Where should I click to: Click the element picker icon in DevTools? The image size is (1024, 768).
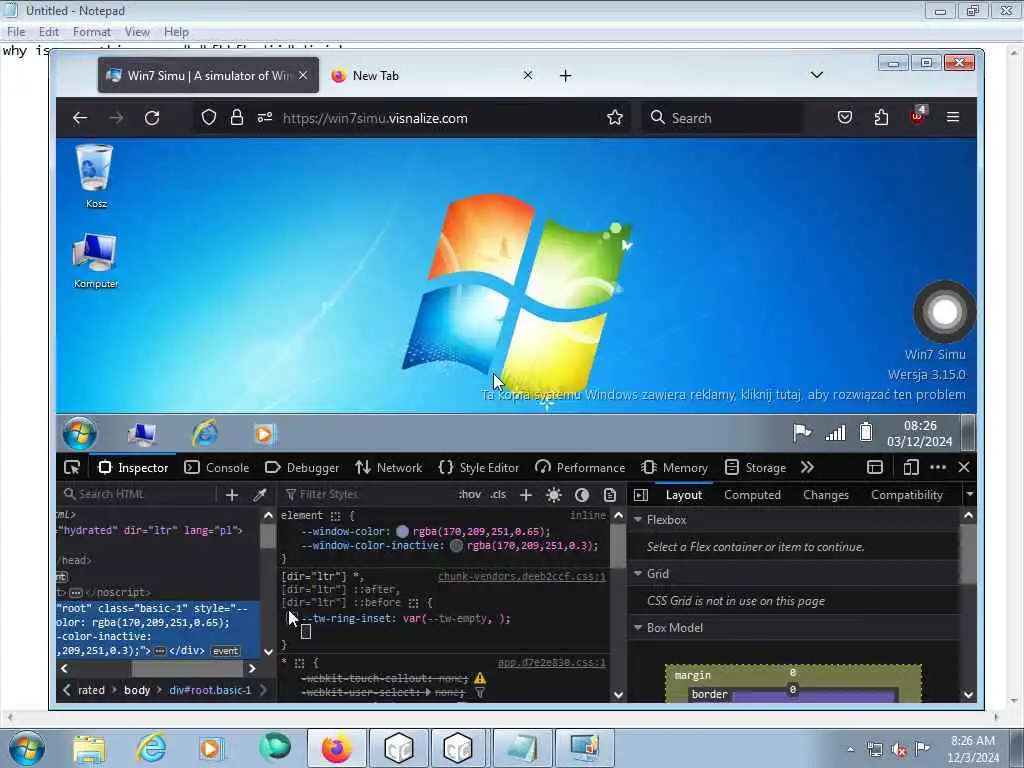pyautogui.click(x=72, y=468)
